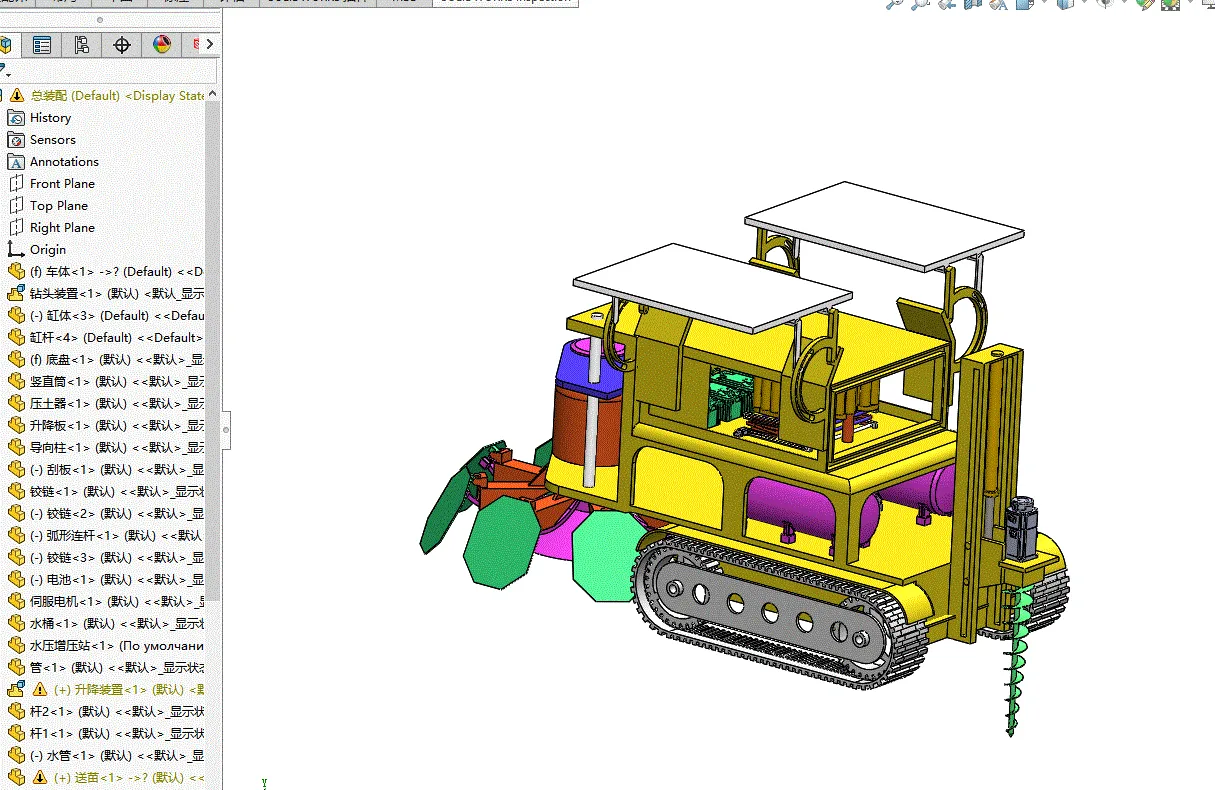This screenshot has width=1215, height=790.
Task: Open the DisplayManager color ball tab
Action: (162, 44)
